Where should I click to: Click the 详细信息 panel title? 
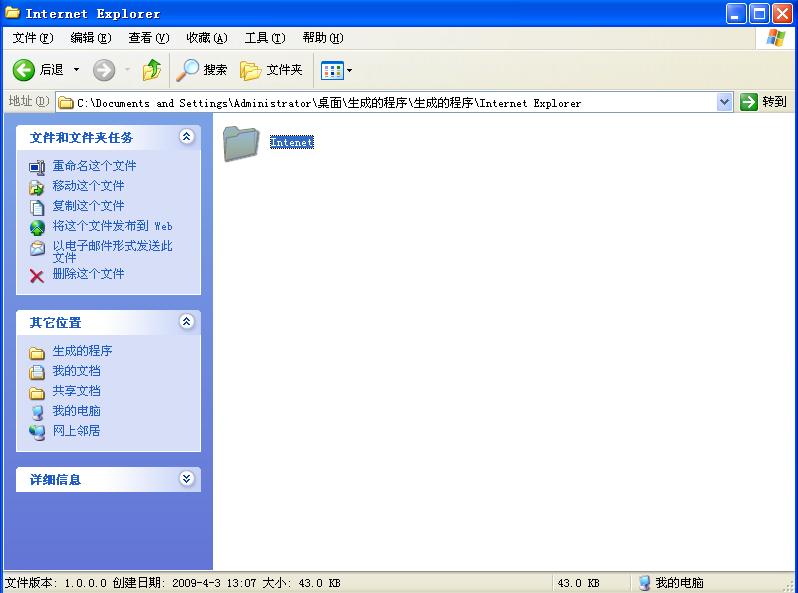click(x=55, y=479)
